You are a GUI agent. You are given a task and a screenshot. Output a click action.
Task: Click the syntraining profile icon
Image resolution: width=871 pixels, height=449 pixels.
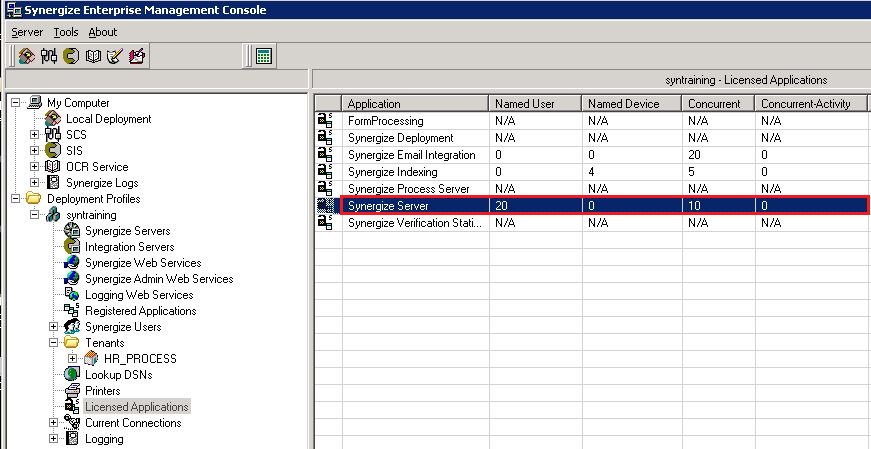[53, 214]
